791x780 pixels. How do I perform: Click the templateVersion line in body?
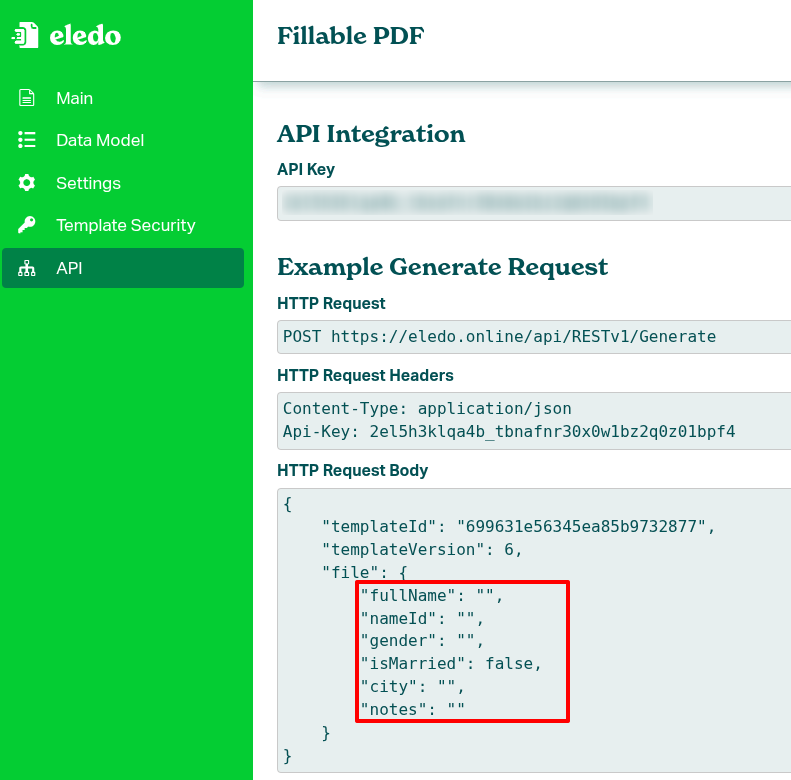tap(421, 549)
